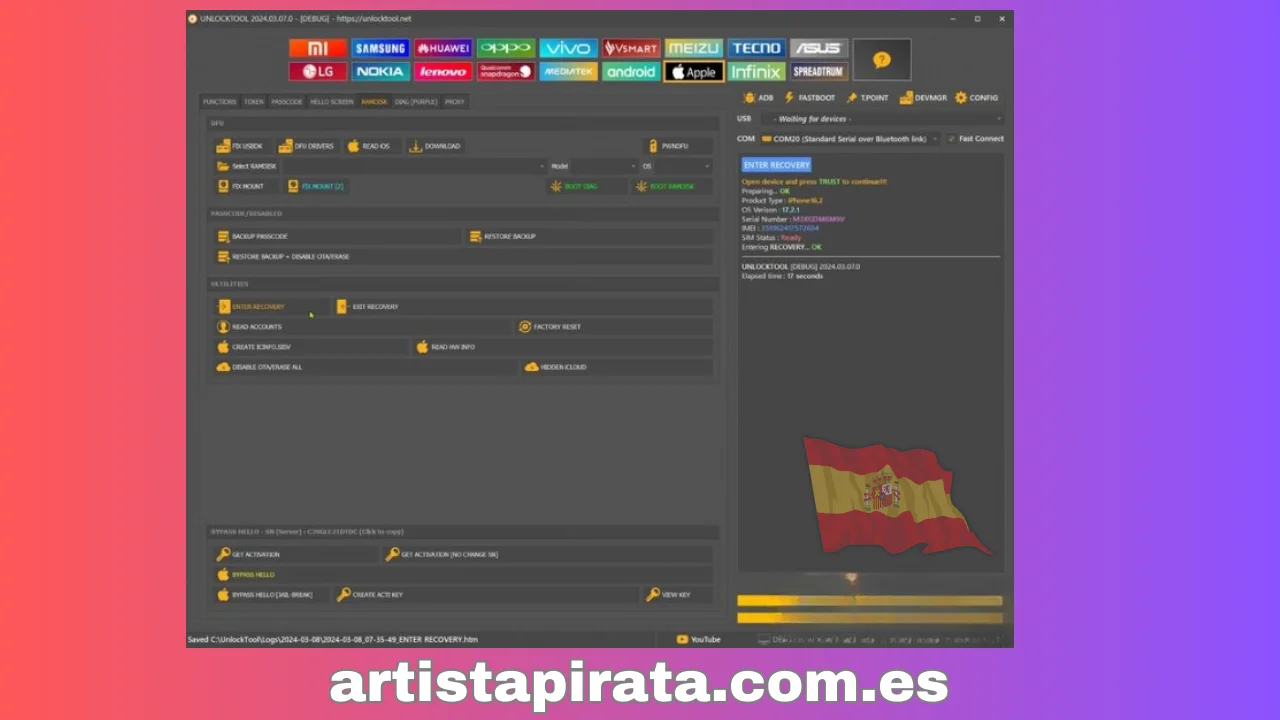Select the Tecno brand logo
Image resolution: width=1280 pixels, height=720 pixels.
(756, 48)
